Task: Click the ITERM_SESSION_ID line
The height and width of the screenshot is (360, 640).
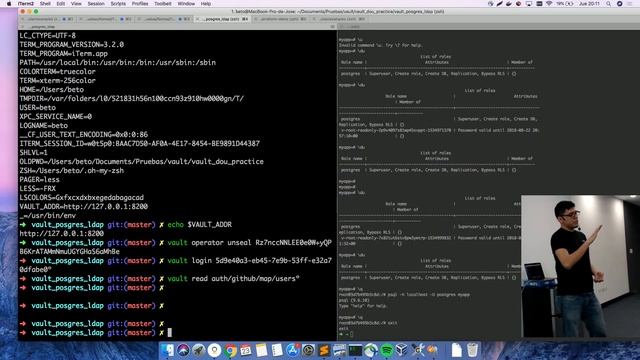Action: pos(140,144)
